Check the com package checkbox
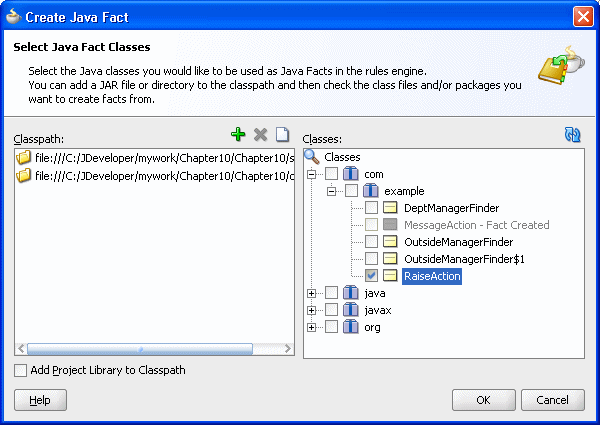 click(x=331, y=174)
